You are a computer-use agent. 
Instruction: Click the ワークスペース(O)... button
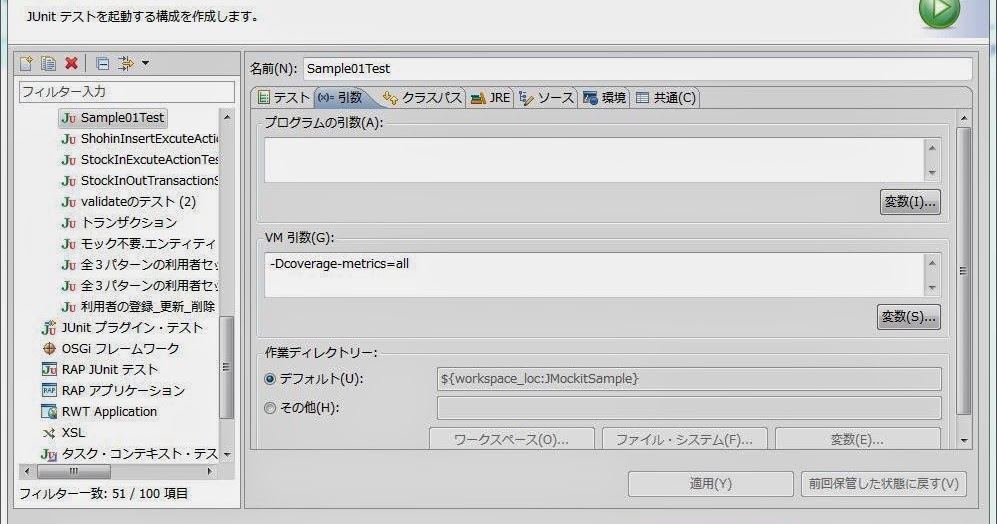tap(512, 439)
